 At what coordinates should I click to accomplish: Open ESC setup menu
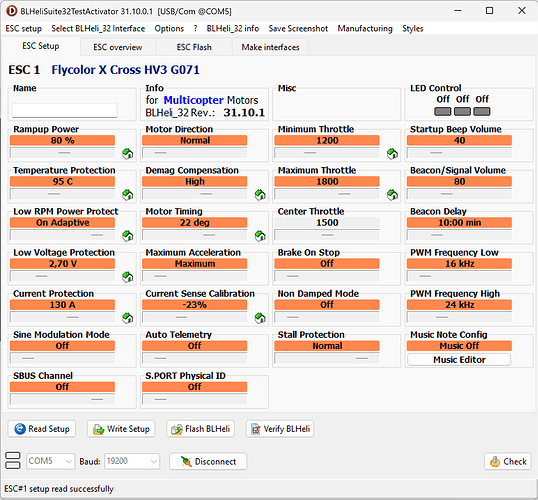(24, 28)
